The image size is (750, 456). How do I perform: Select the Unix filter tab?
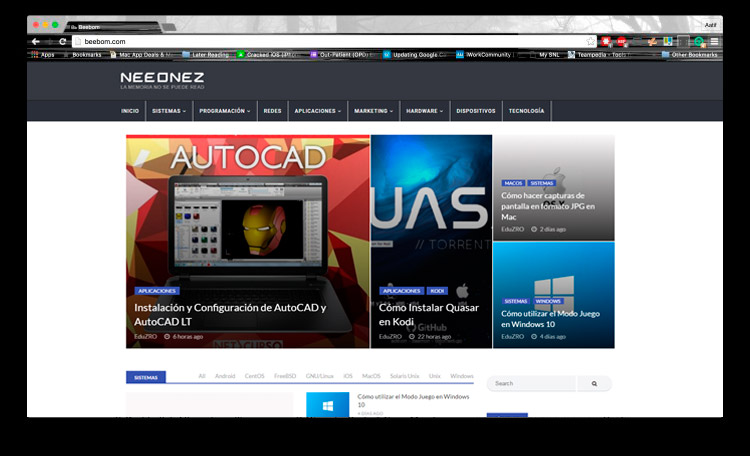point(434,376)
